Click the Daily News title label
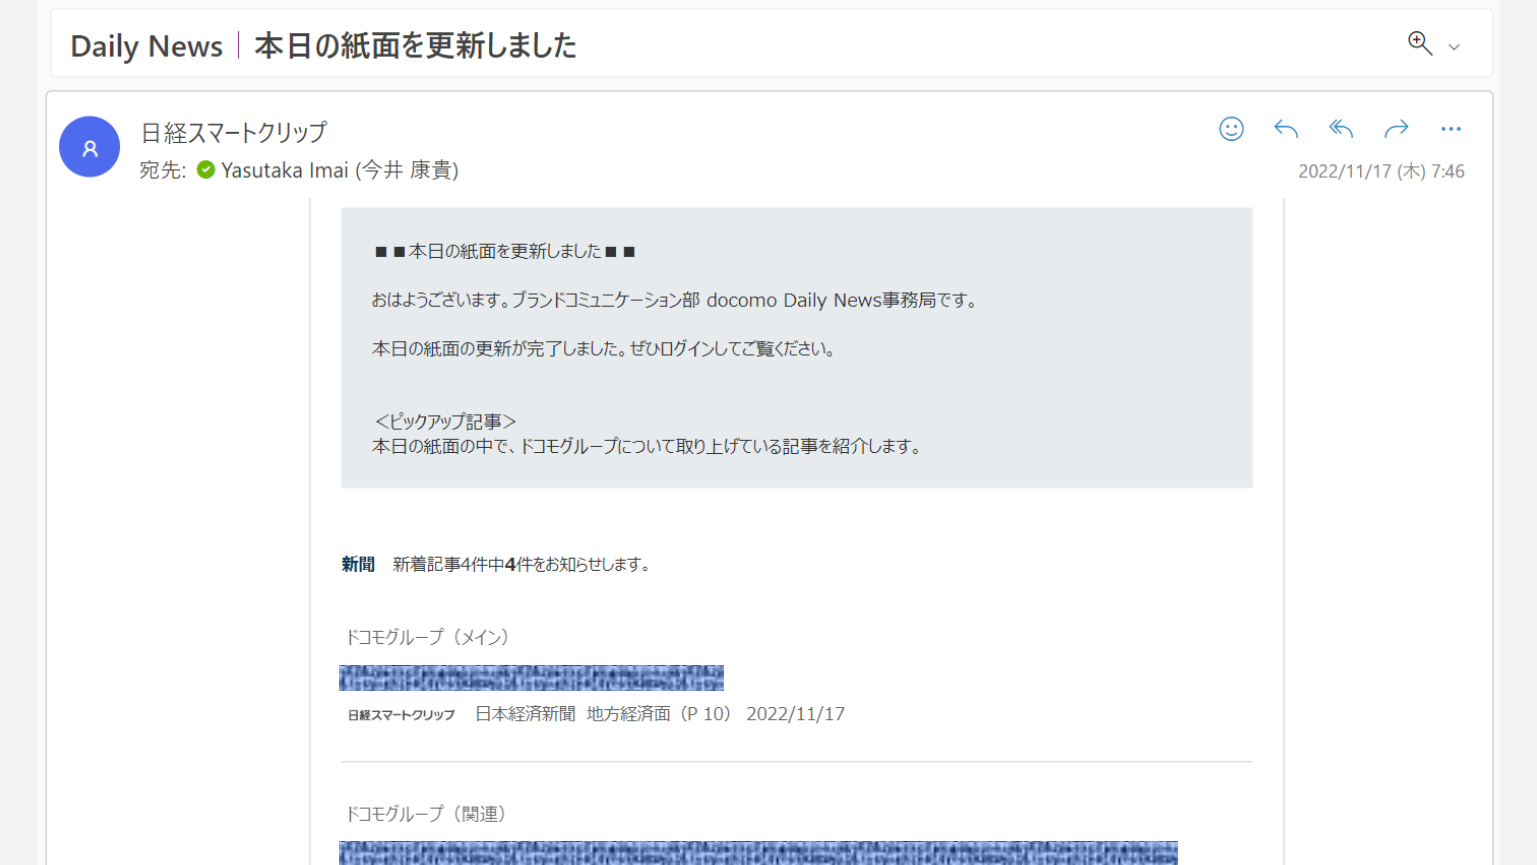1537x865 pixels. pos(147,46)
